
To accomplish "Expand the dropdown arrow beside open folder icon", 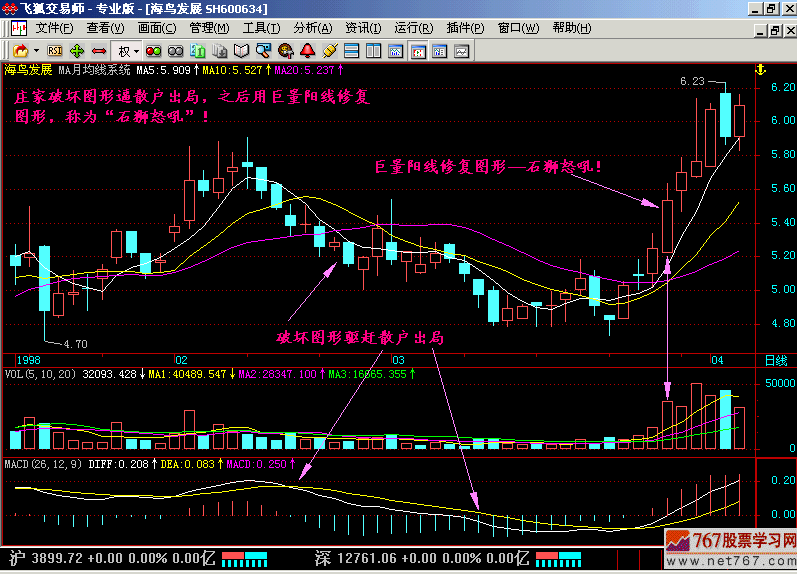I will point(37,50).
